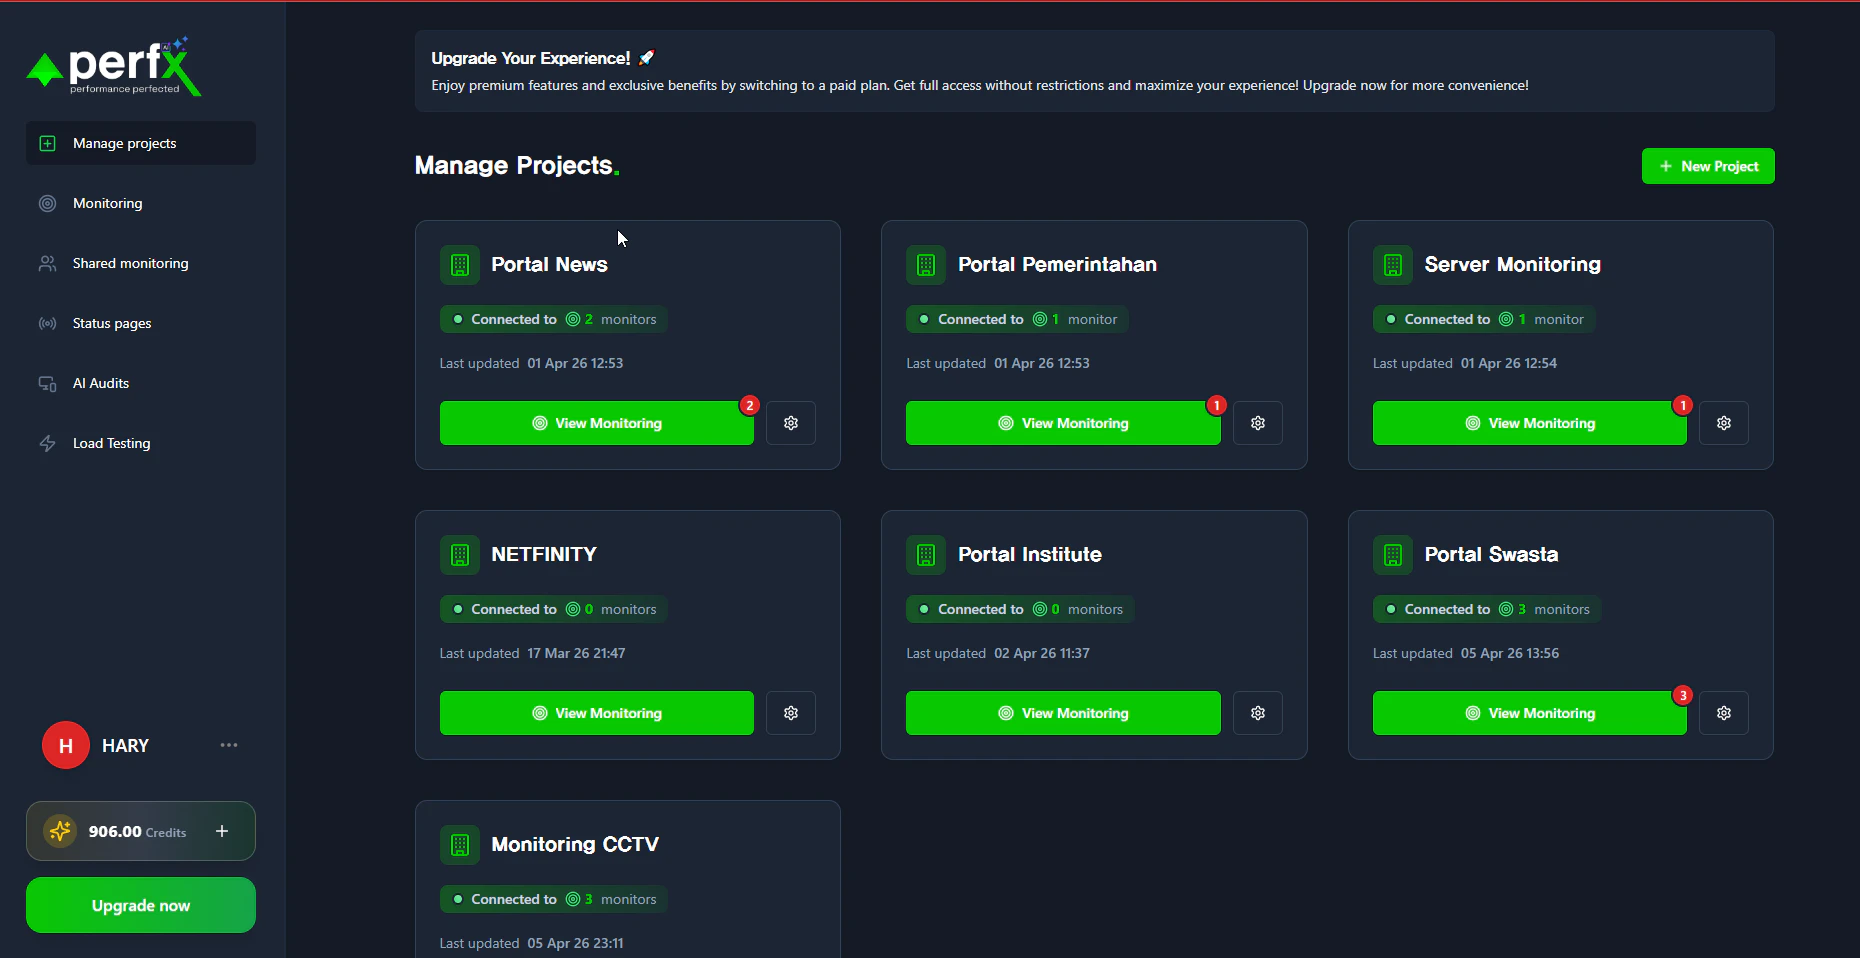The width and height of the screenshot is (1860, 958).
Task: Click red badge 3 on Portal Swasta
Action: 1683,695
